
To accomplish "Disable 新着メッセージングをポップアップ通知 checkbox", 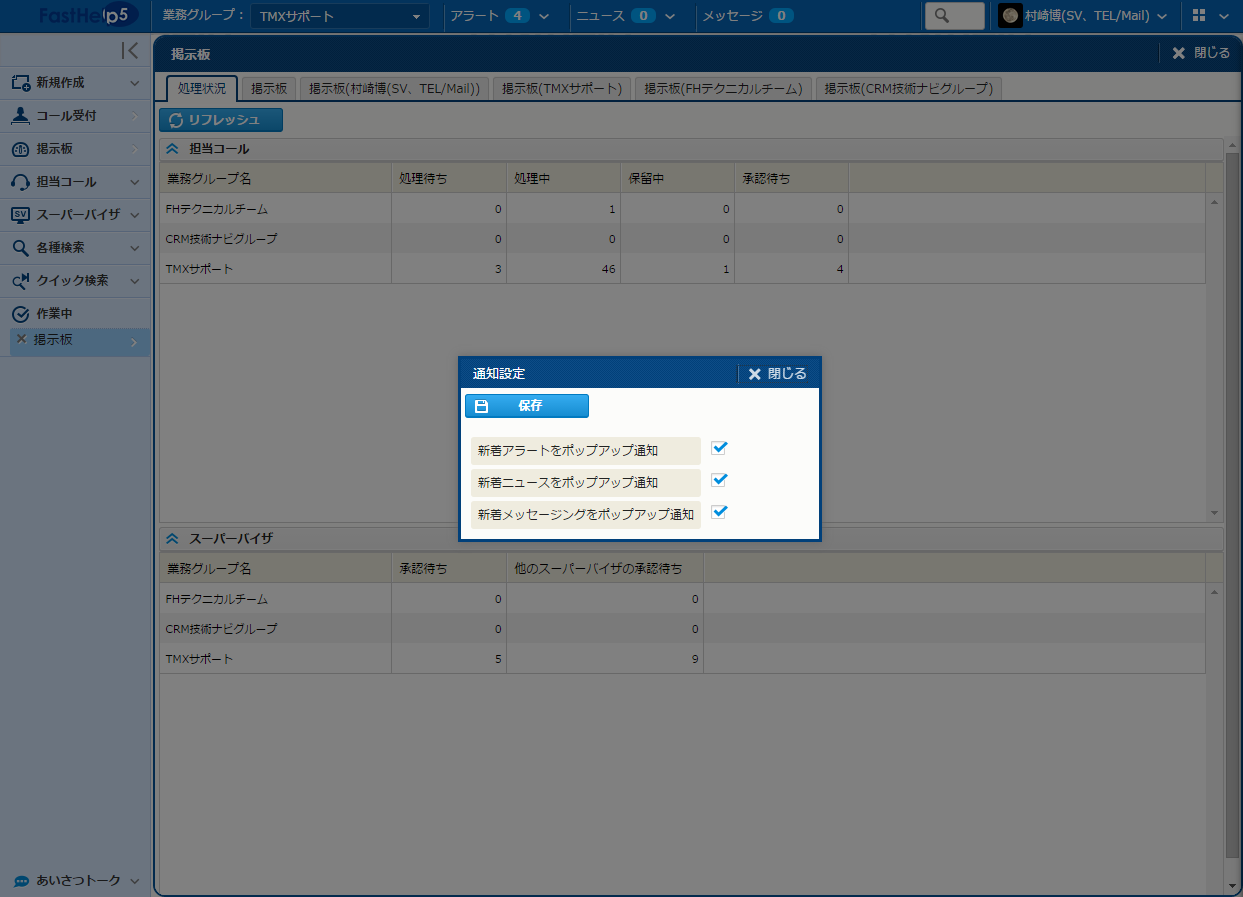I will pos(719,512).
